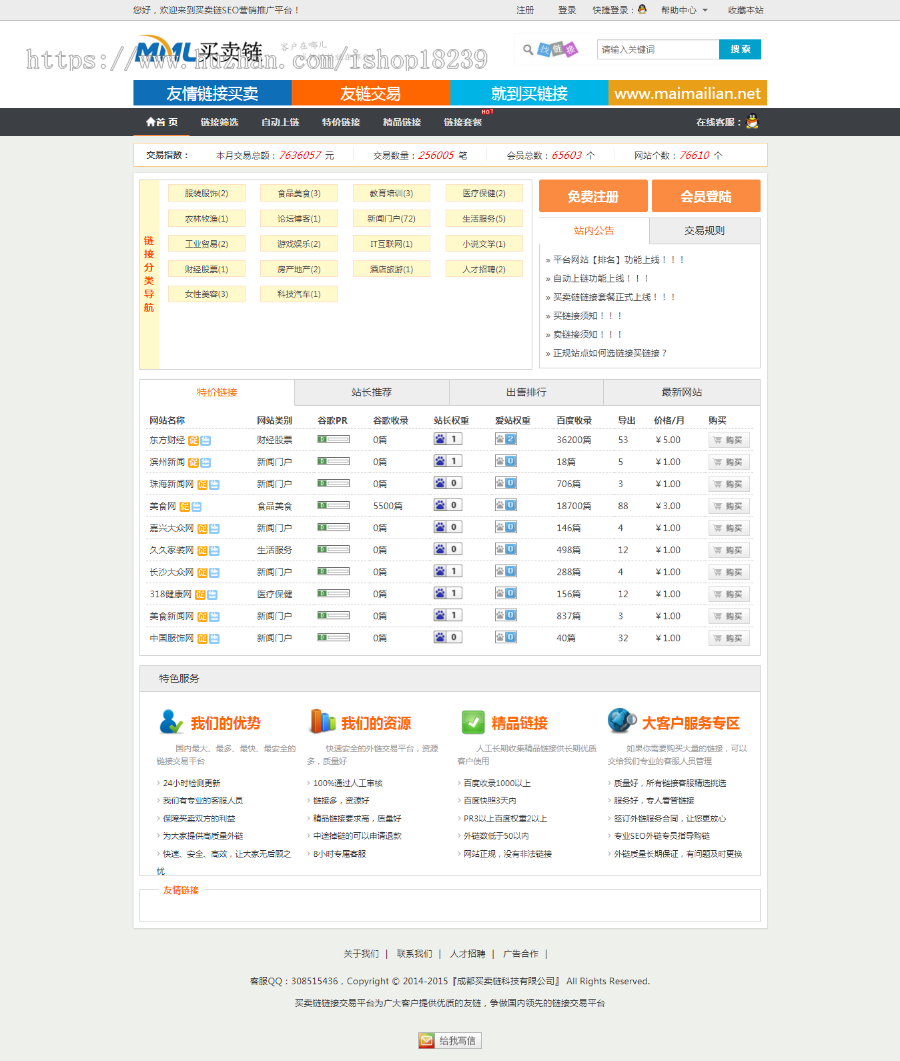Click the blue icon next to 美食网
Image resolution: width=900 pixels, height=1061 pixels.
coord(196,506)
